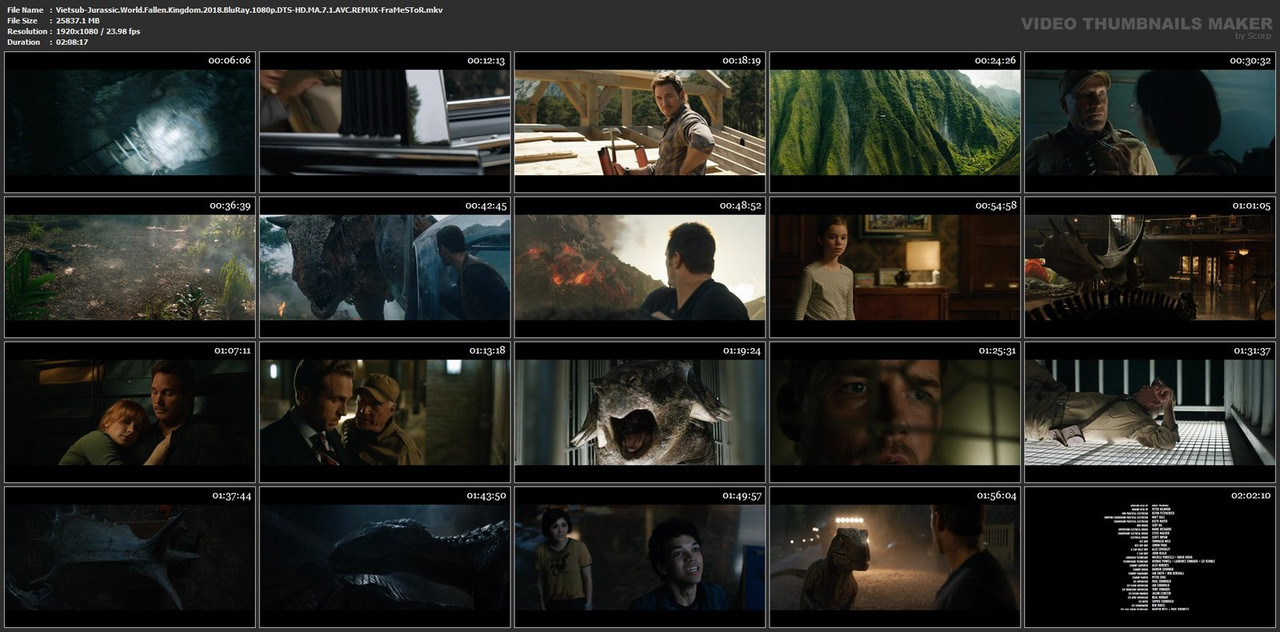Choose the thumbnail at 01:49:57
1280x632 pixels.
pos(640,557)
